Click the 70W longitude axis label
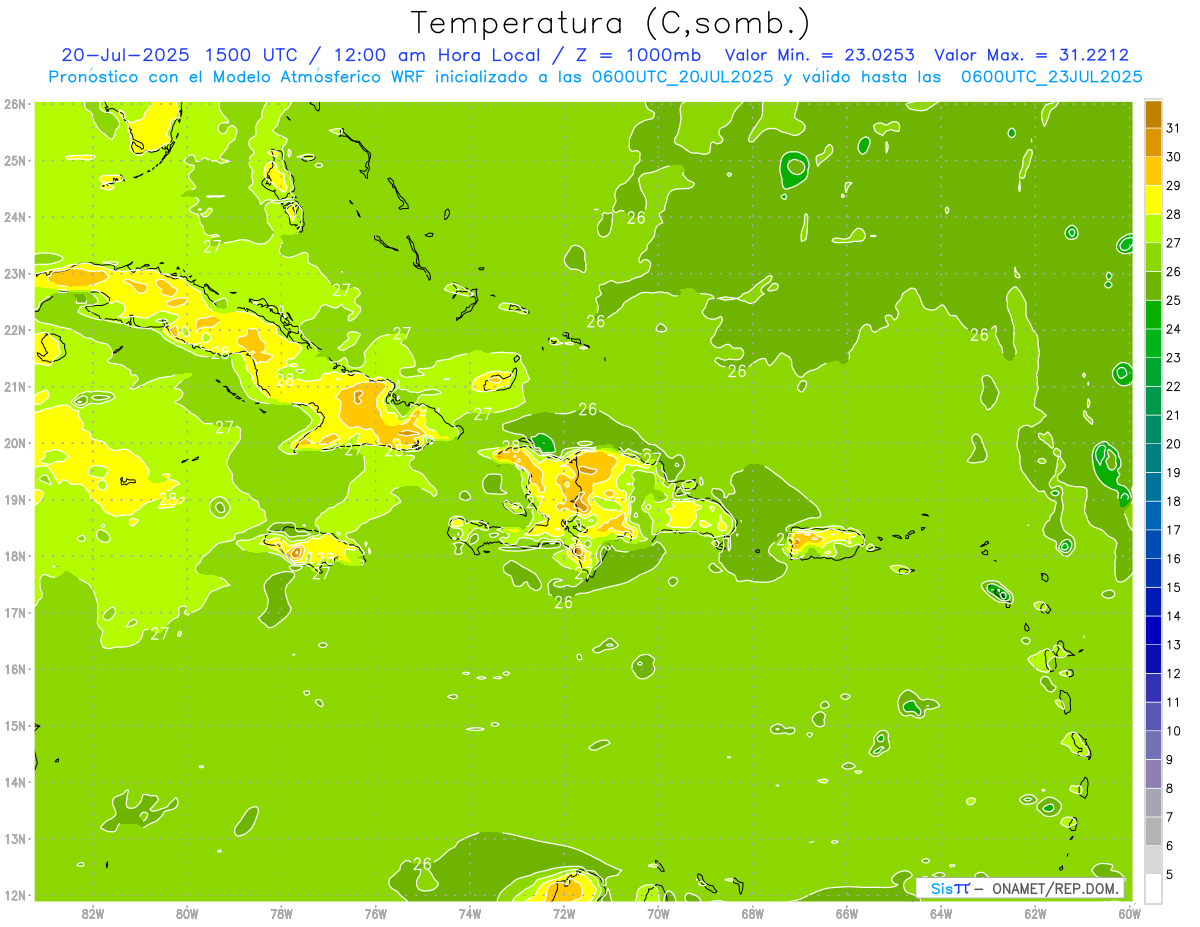 (x=658, y=913)
